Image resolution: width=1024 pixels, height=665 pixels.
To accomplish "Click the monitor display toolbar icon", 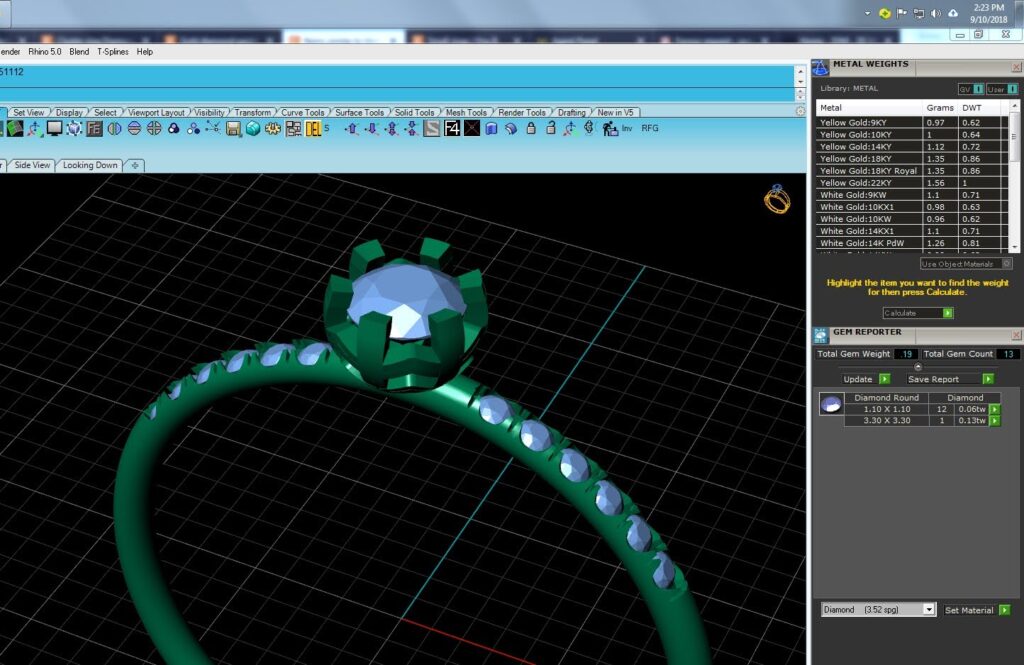I will 54,129.
